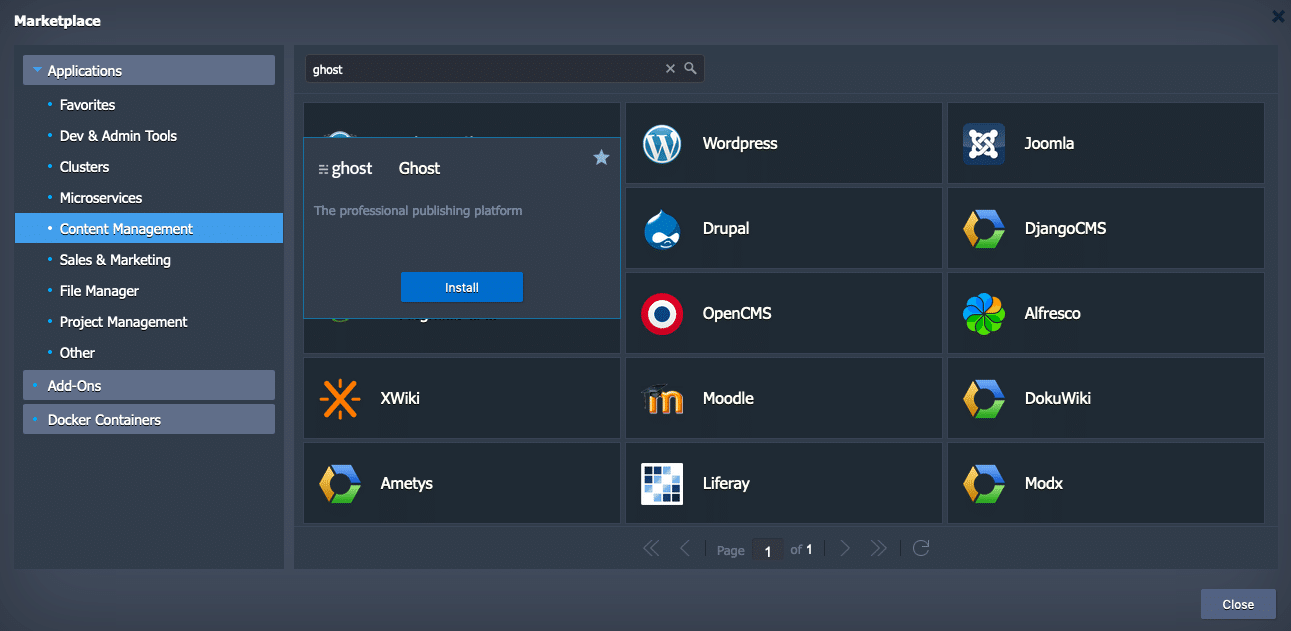Select the Wordpress application icon
This screenshot has height=631, width=1291.
click(x=661, y=143)
